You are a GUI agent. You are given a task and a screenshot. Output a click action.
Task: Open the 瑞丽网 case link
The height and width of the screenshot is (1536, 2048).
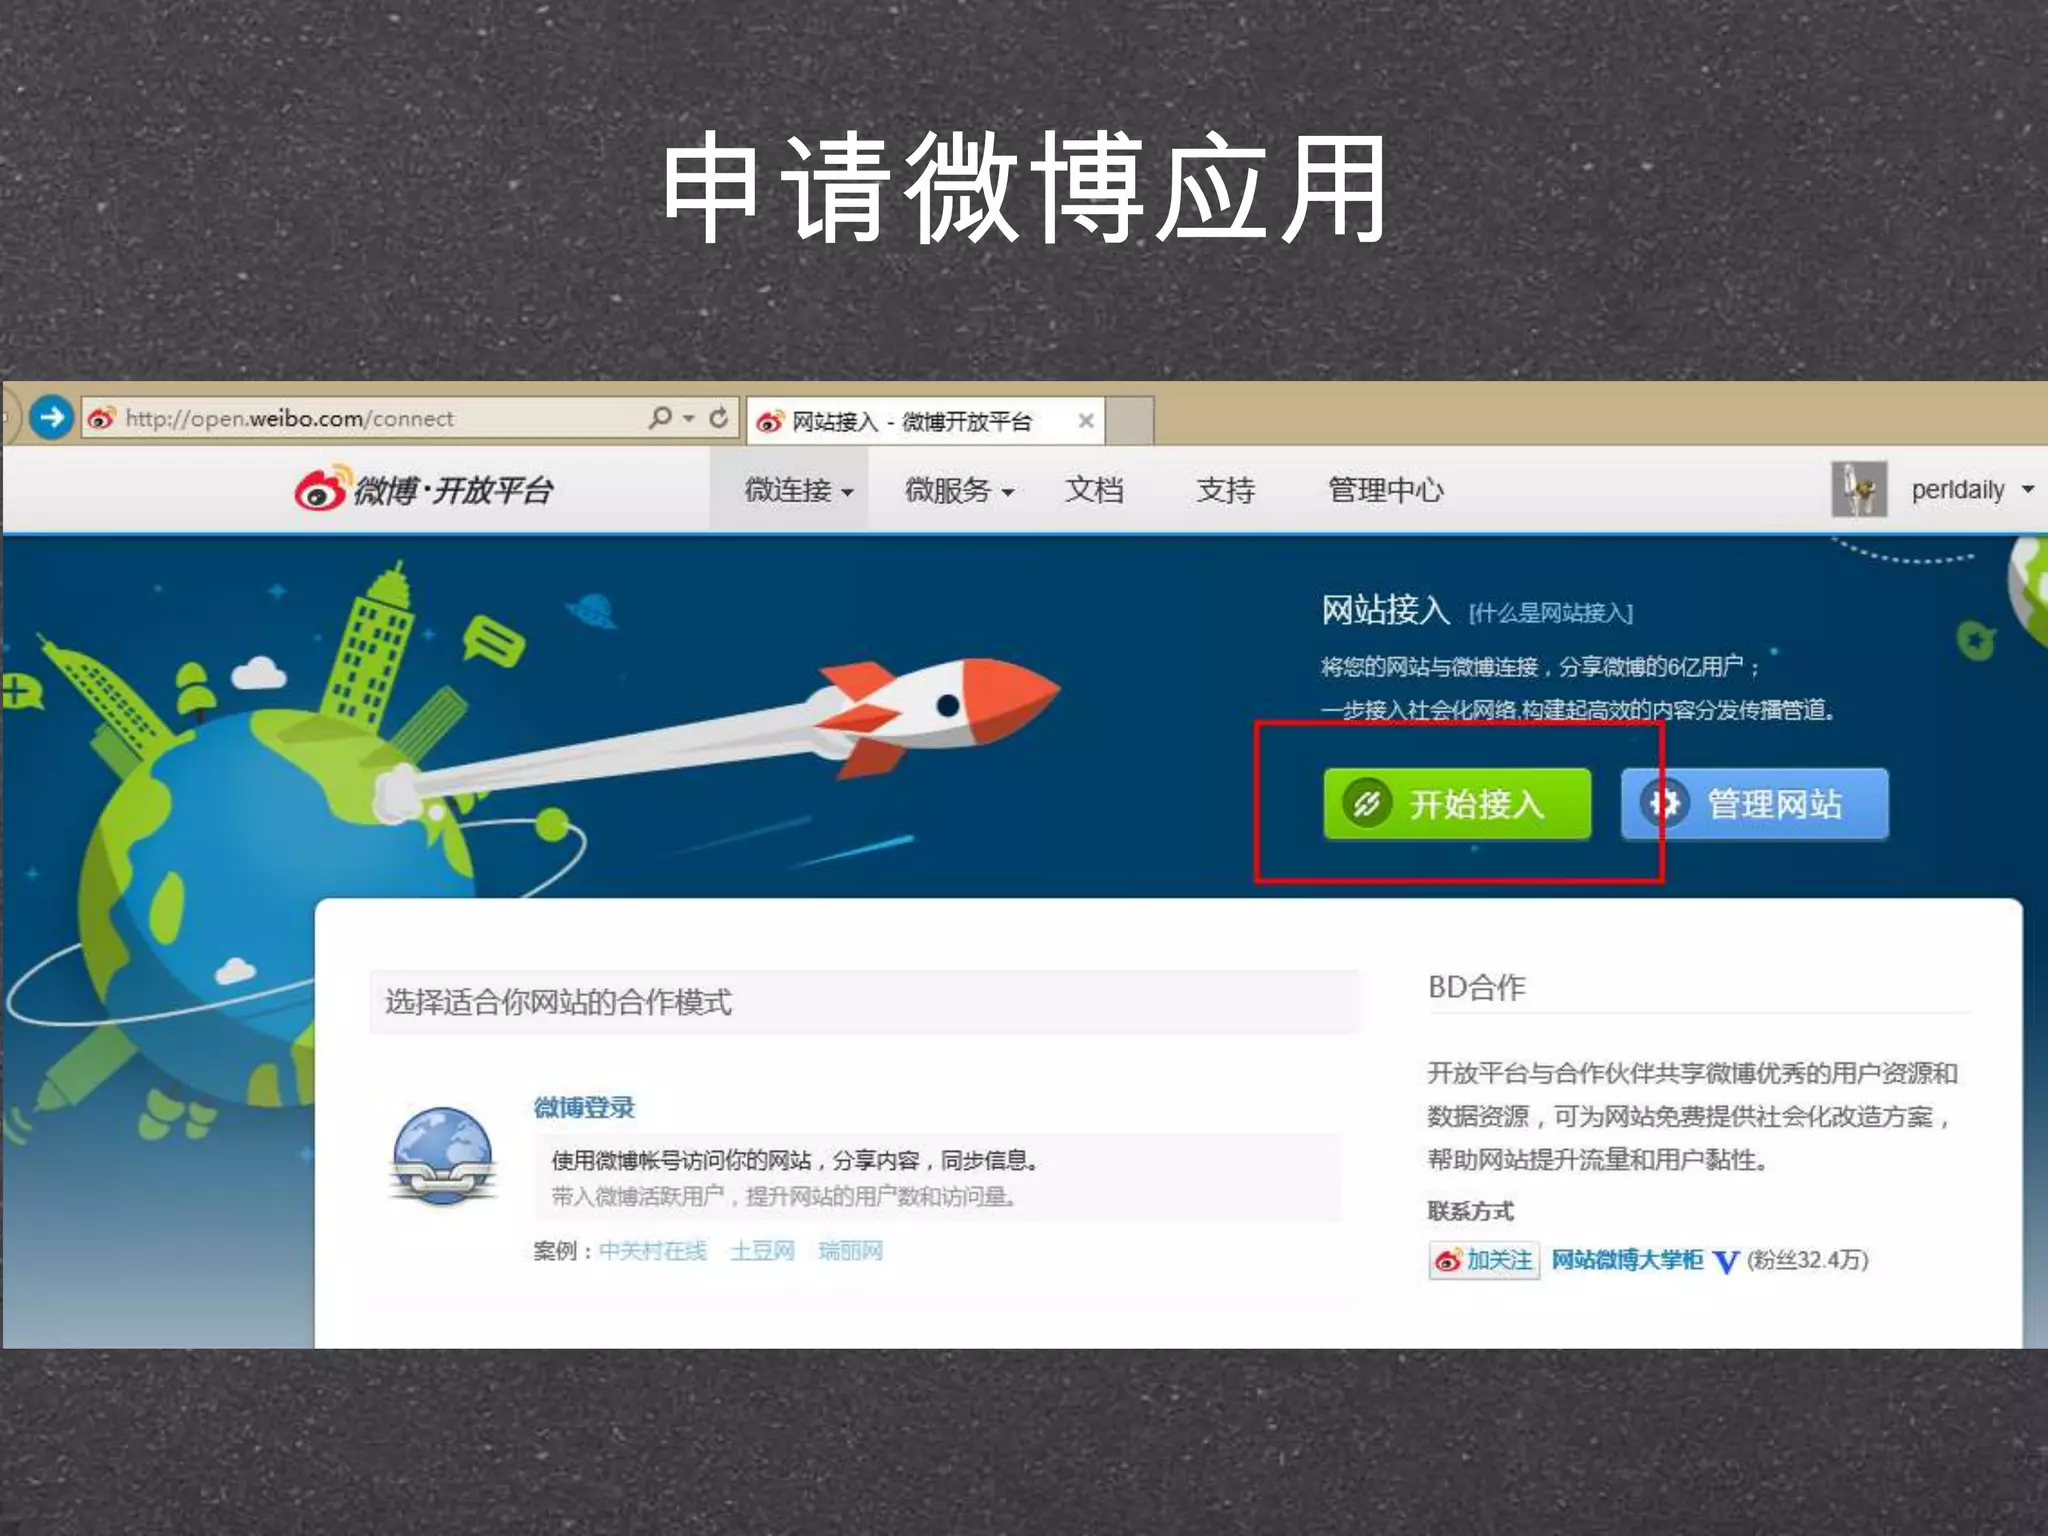851,1251
